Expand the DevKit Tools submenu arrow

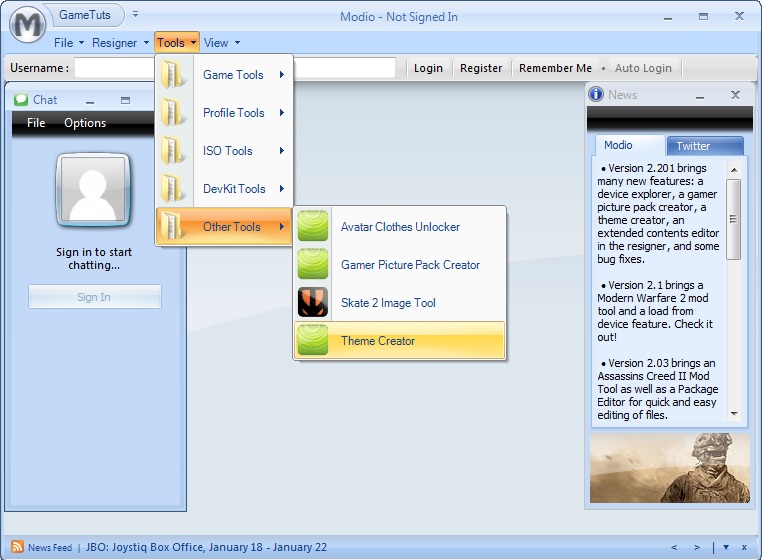point(281,188)
